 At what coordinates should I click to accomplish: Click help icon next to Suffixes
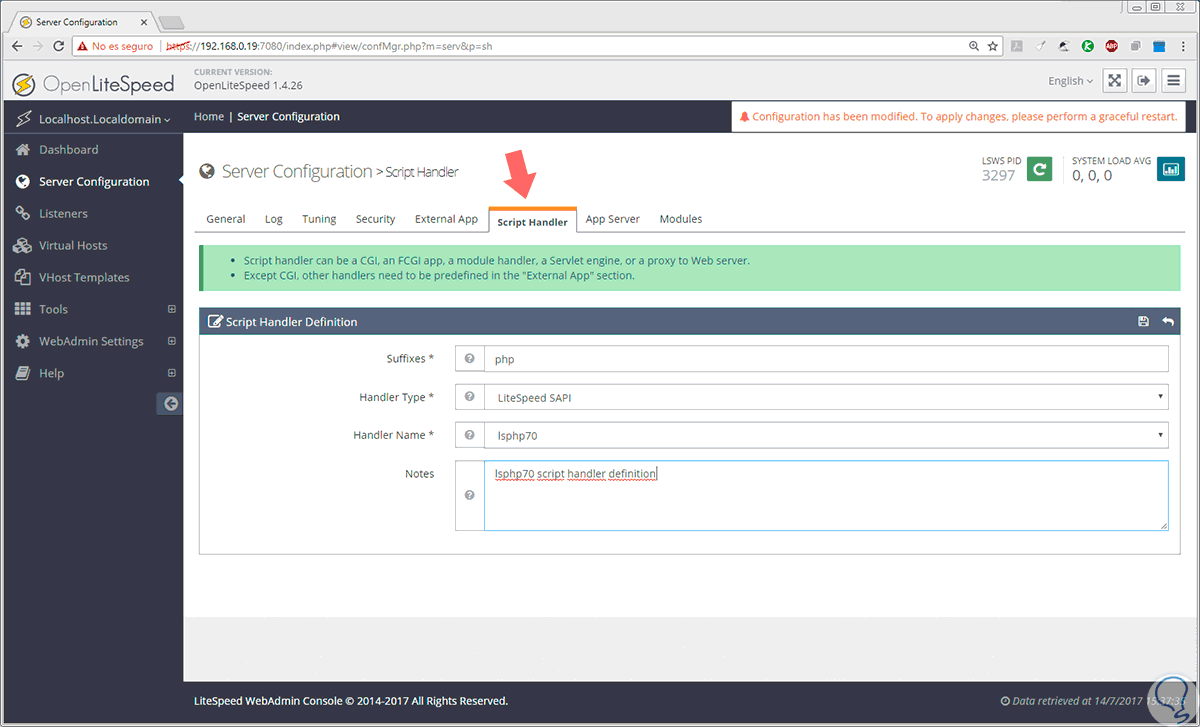pyautogui.click(x=469, y=358)
